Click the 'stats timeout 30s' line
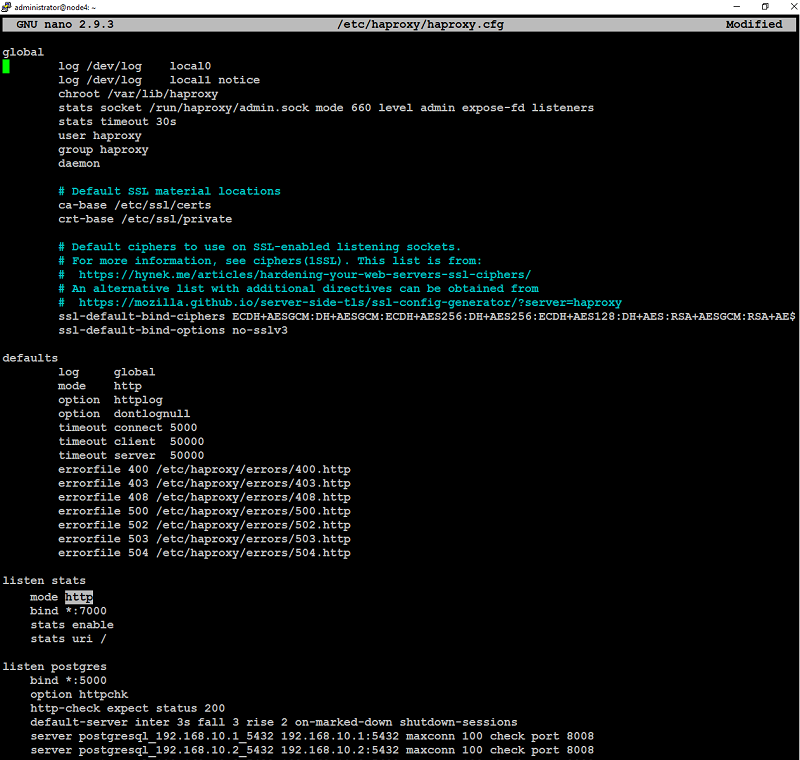Image resolution: width=800 pixels, height=760 pixels. (x=117, y=121)
